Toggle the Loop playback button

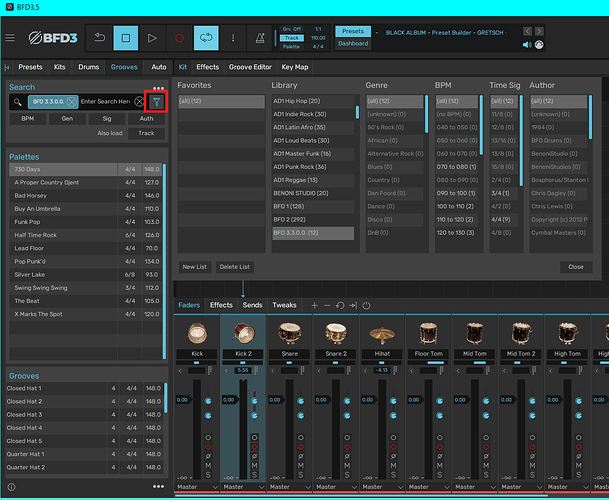pyautogui.click(x=206, y=38)
